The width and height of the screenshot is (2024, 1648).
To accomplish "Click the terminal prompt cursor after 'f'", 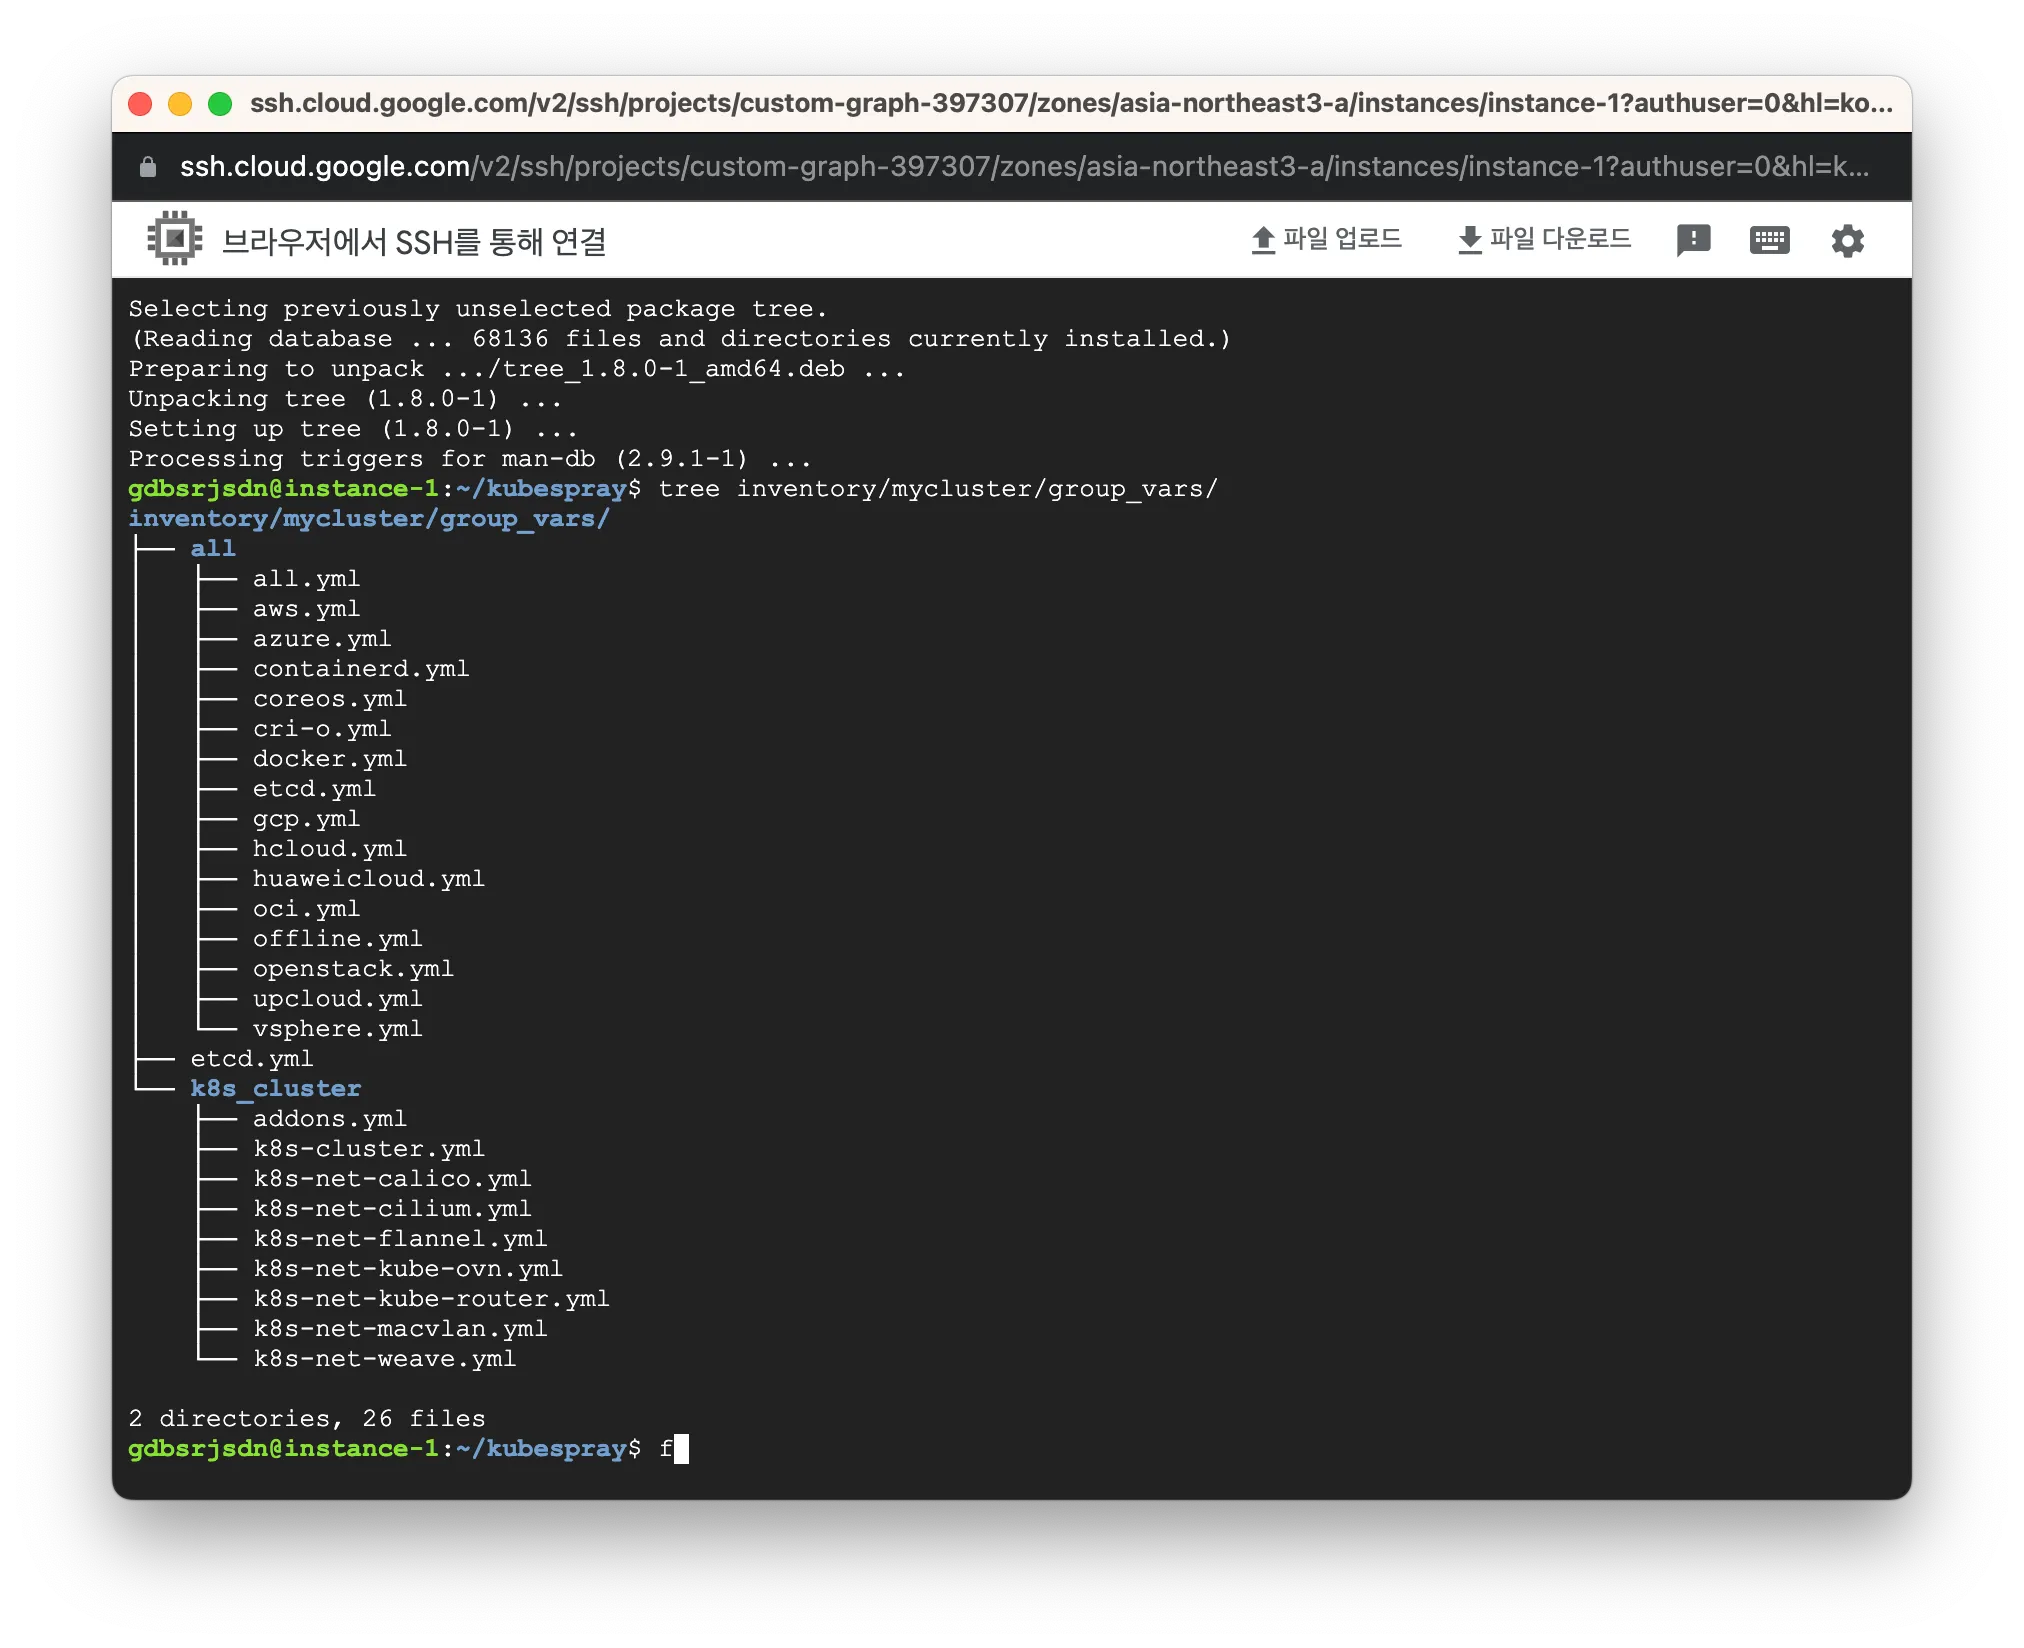I will click(681, 1449).
